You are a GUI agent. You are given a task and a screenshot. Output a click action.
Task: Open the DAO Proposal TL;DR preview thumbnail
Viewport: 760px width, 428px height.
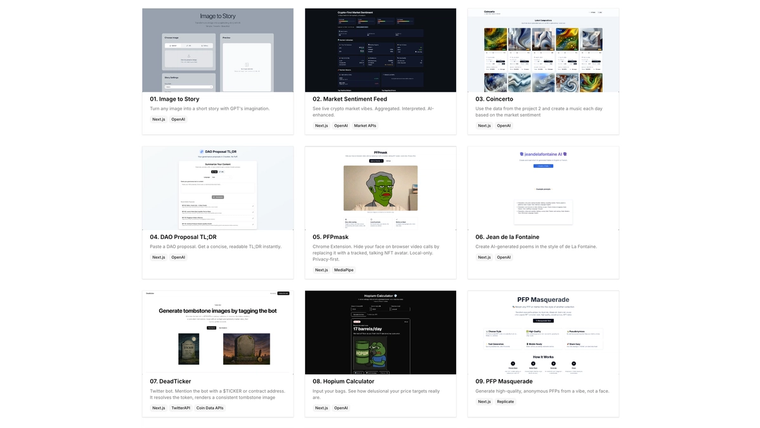(x=218, y=188)
